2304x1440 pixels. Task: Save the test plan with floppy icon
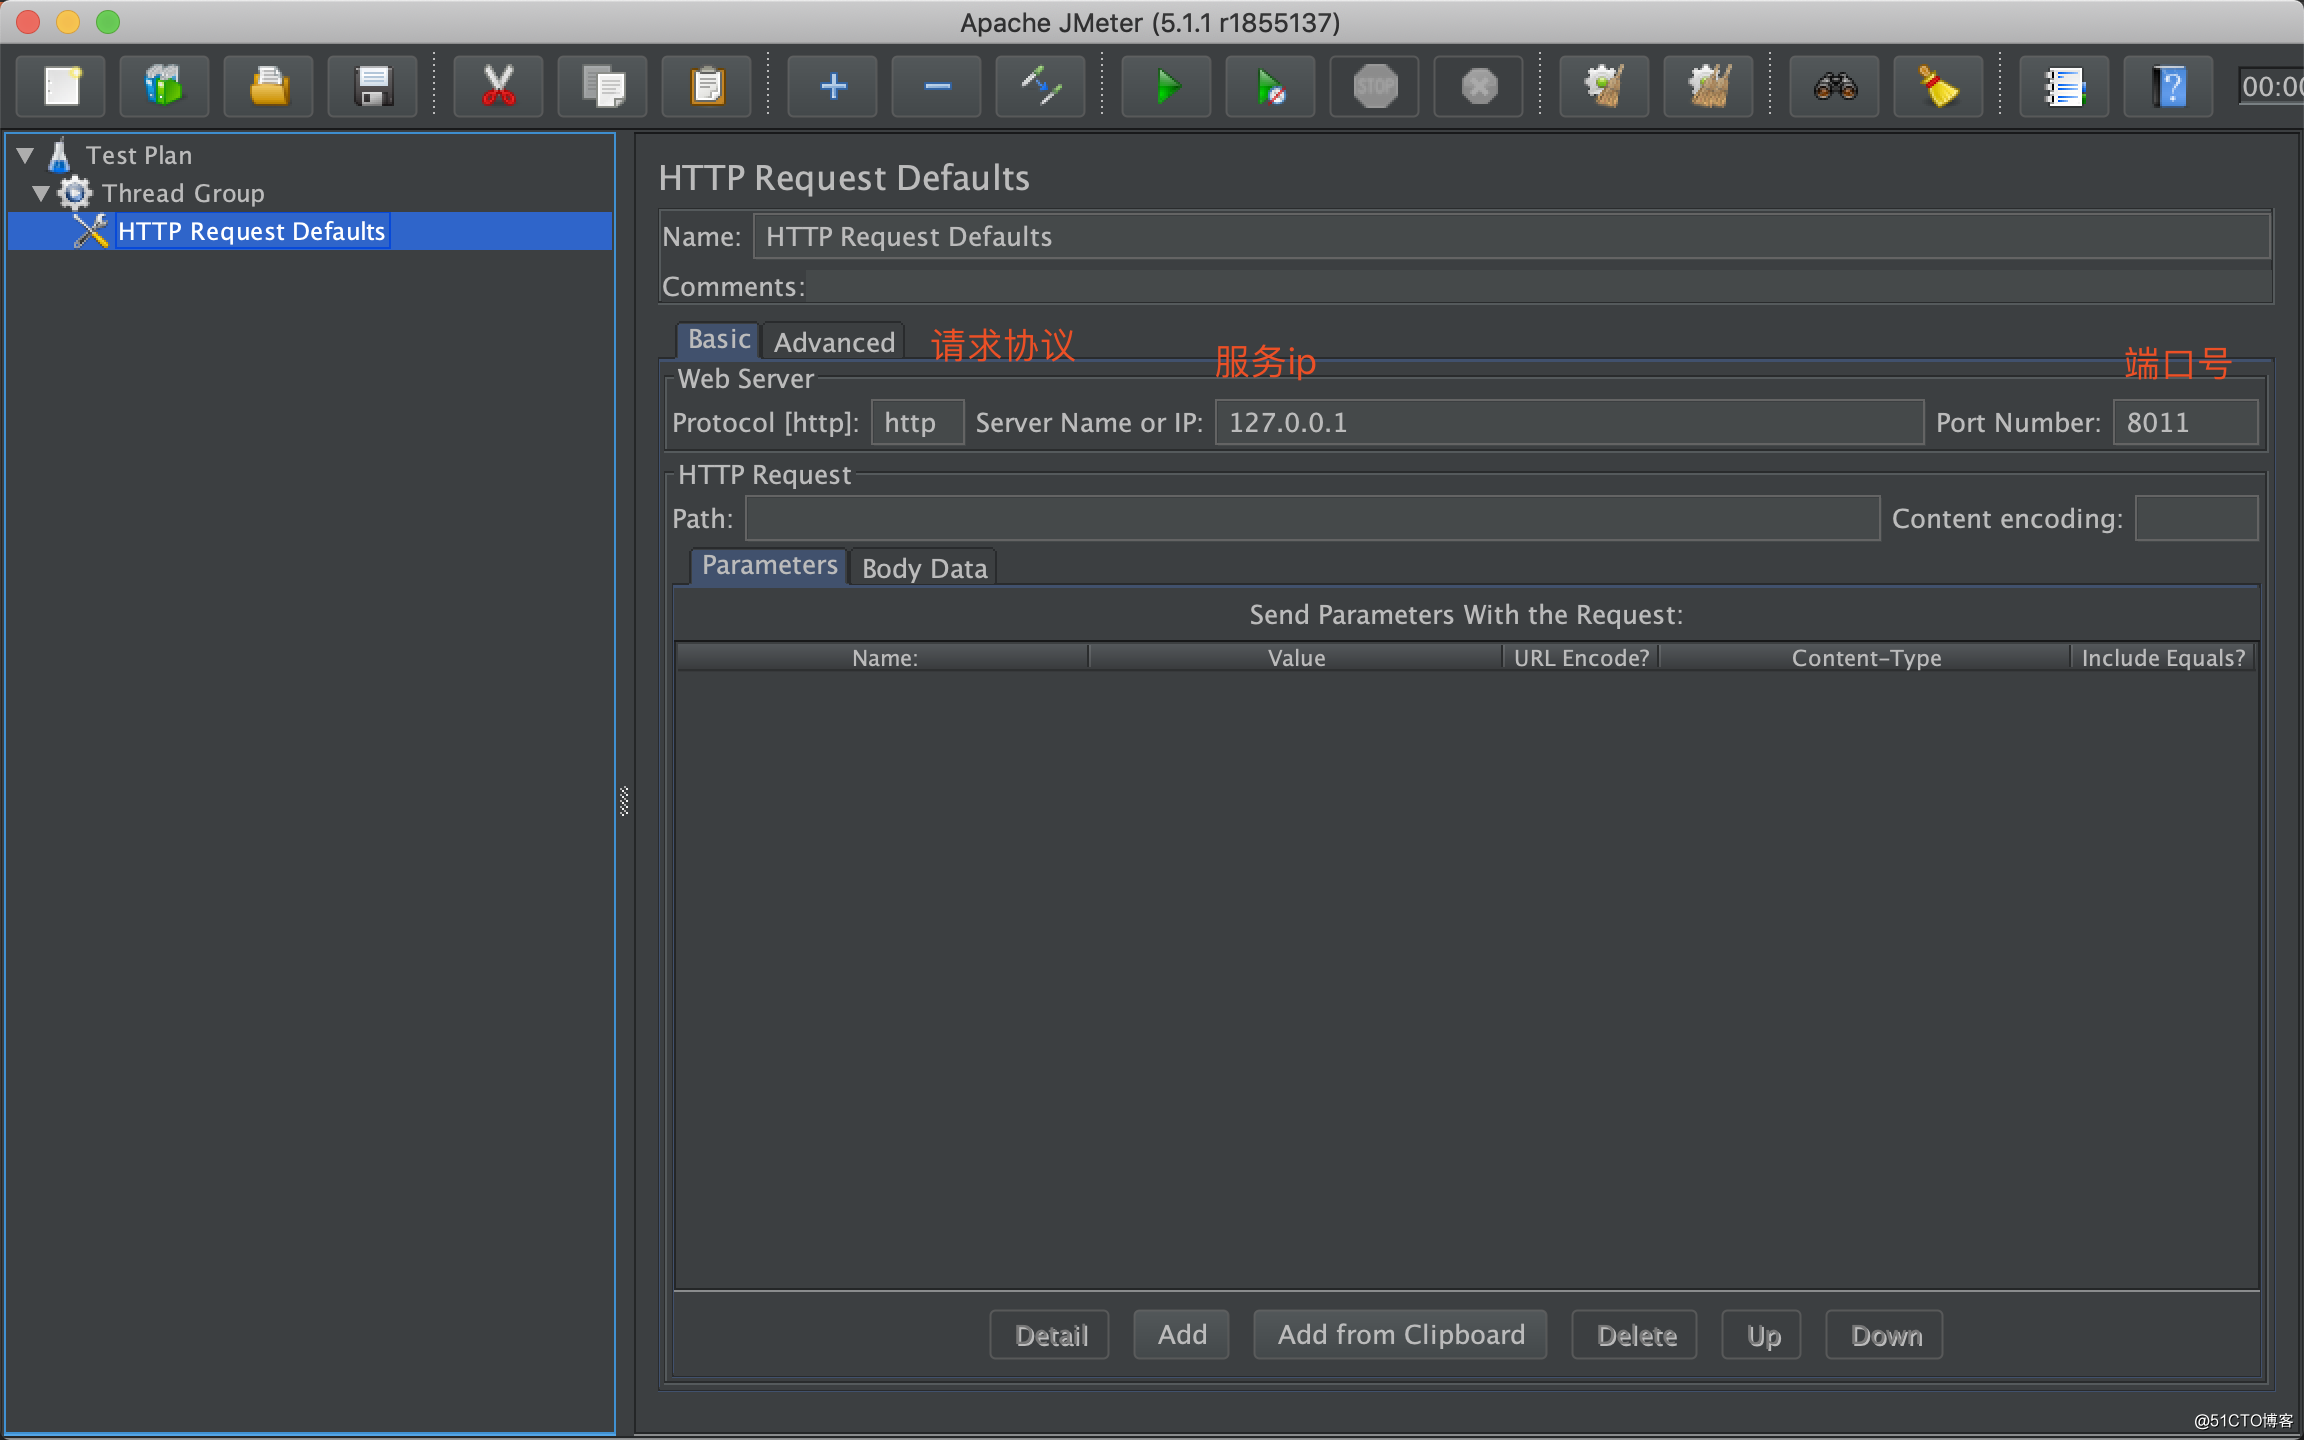373,87
